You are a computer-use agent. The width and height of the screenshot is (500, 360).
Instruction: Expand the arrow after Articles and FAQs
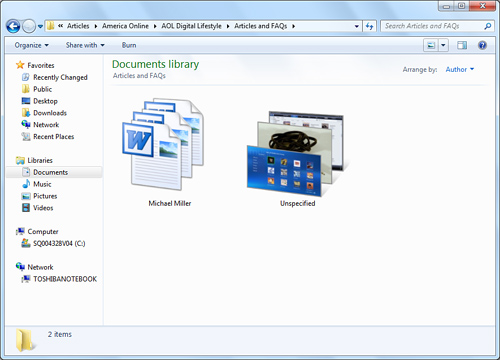click(x=293, y=26)
